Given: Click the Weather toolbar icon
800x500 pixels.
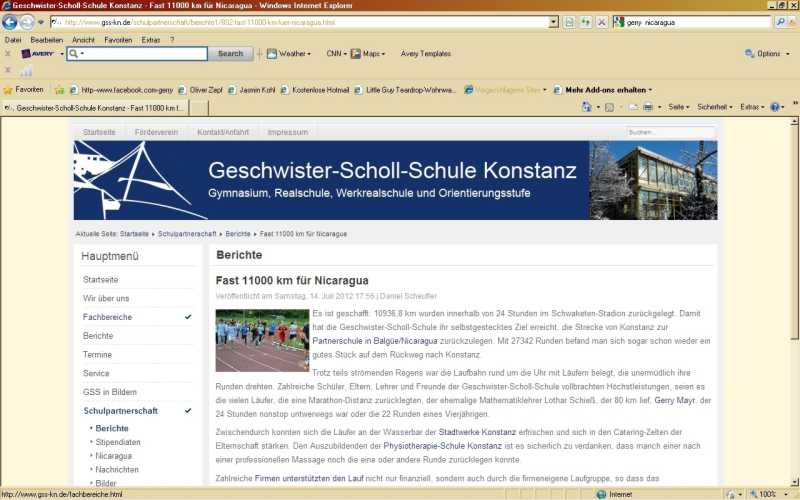Looking at the screenshot, I should pyautogui.click(x=272, y=54).
